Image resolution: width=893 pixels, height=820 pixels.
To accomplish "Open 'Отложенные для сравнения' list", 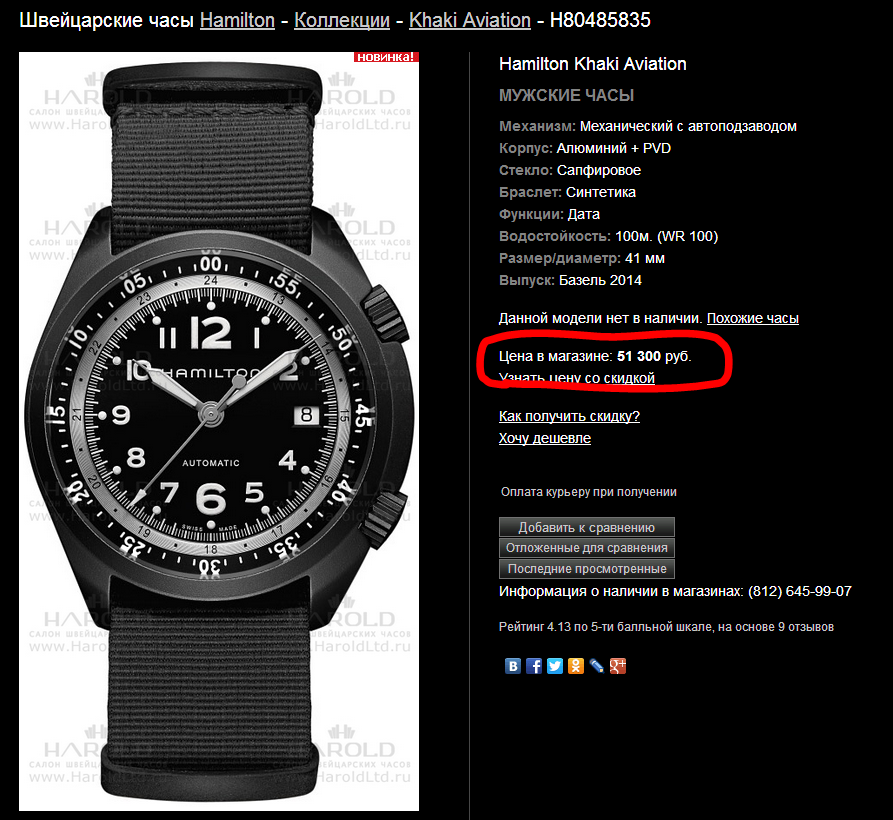I will click(x=587, y=548).
